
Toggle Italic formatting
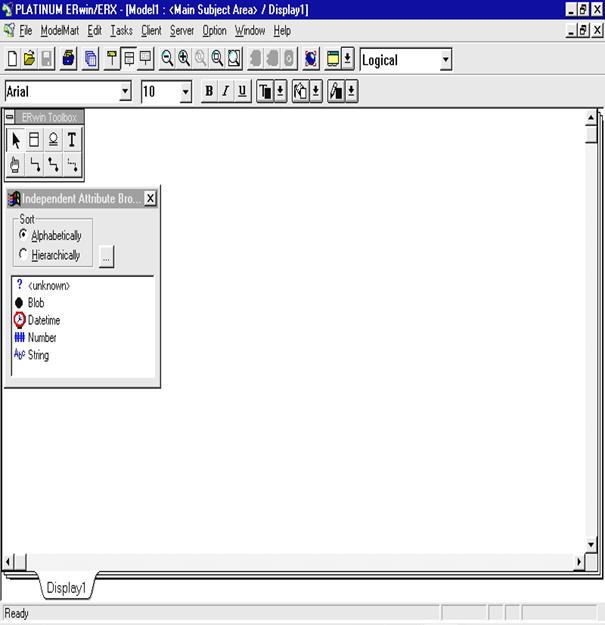coord(226,91)
